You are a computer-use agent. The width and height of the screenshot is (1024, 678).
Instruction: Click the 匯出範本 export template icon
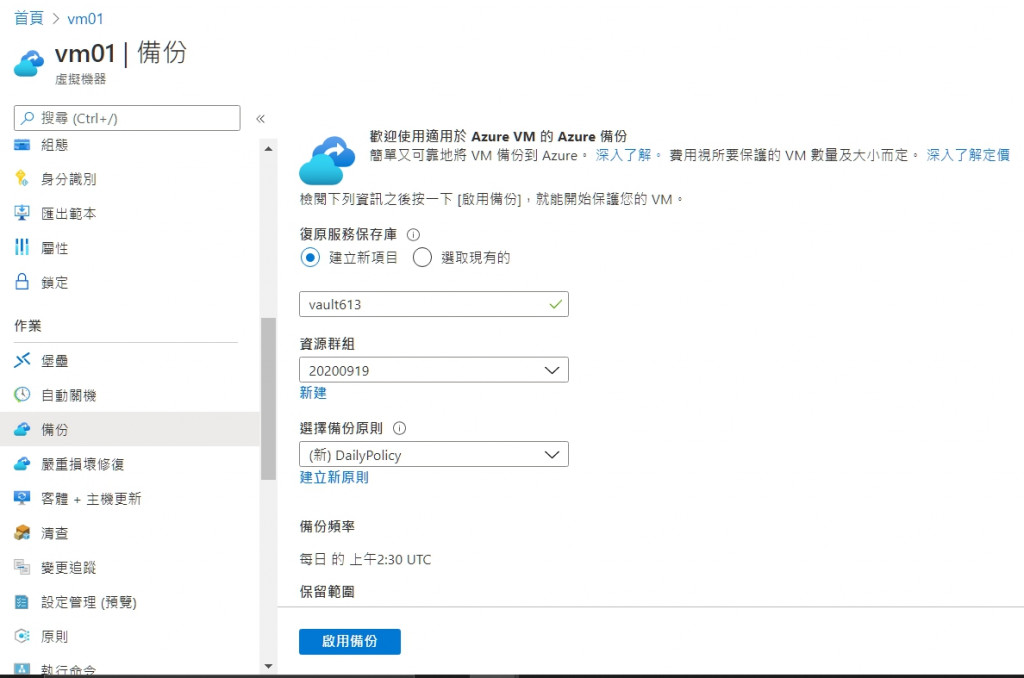[x=22, y=213]
